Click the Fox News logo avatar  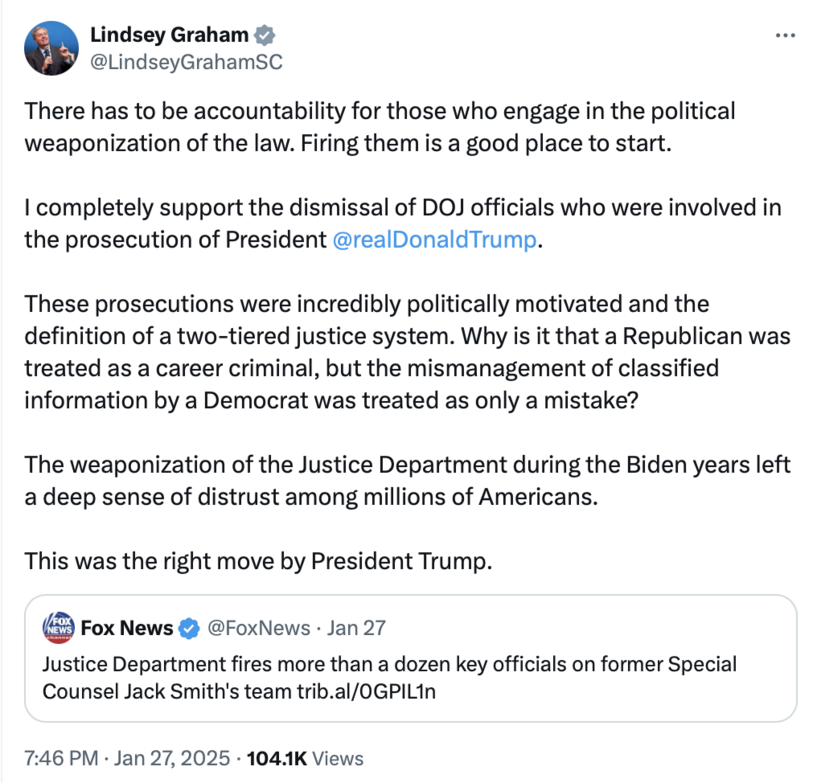click(57, 628)
